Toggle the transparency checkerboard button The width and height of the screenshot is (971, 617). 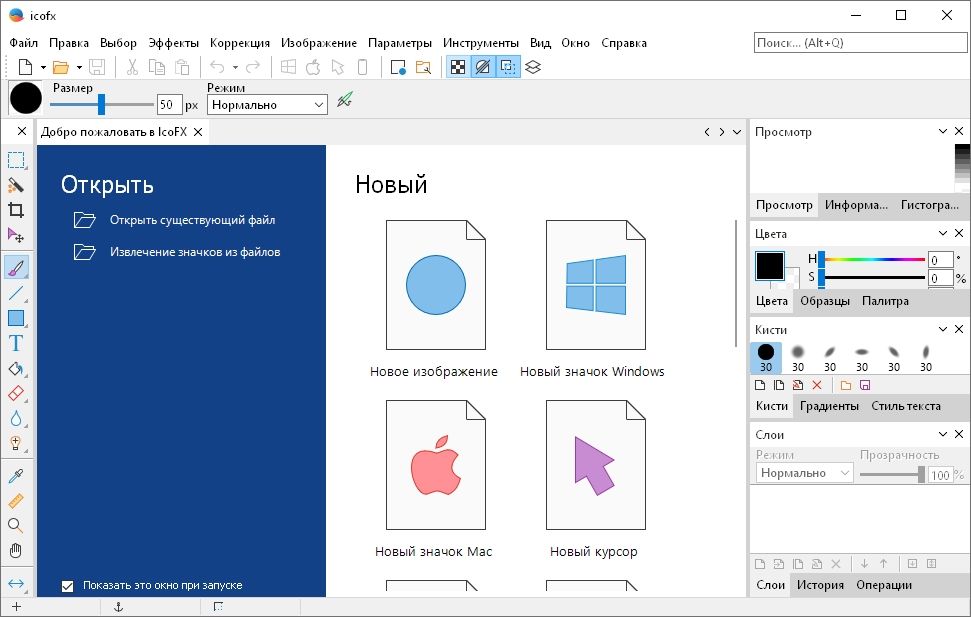pos(458,67)
